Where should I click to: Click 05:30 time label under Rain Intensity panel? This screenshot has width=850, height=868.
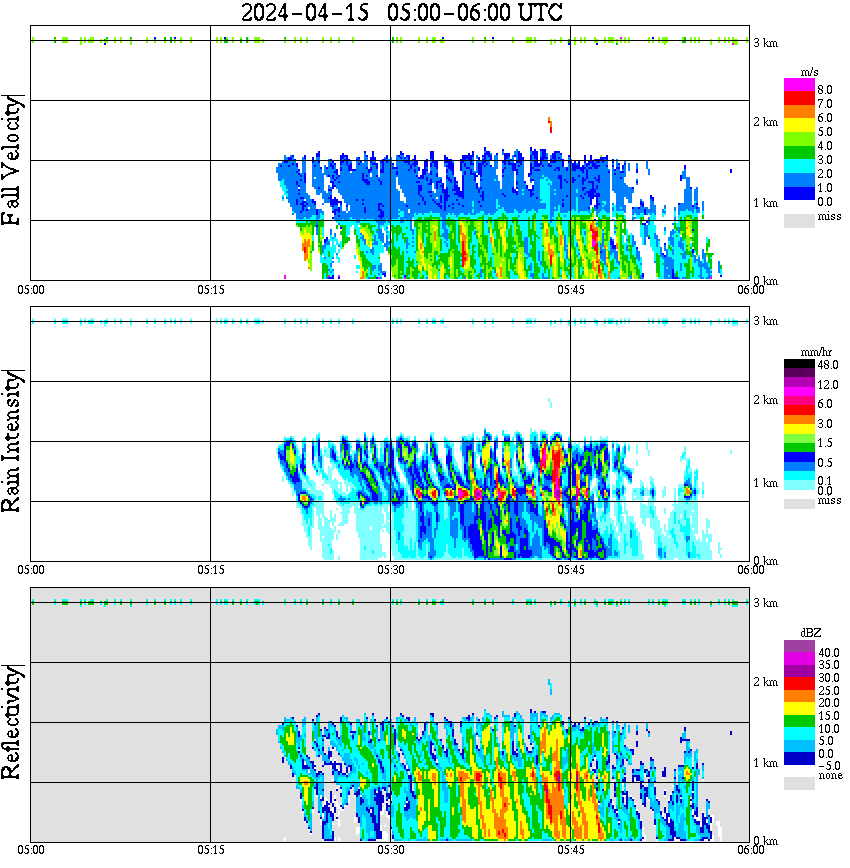coord(391,570)
